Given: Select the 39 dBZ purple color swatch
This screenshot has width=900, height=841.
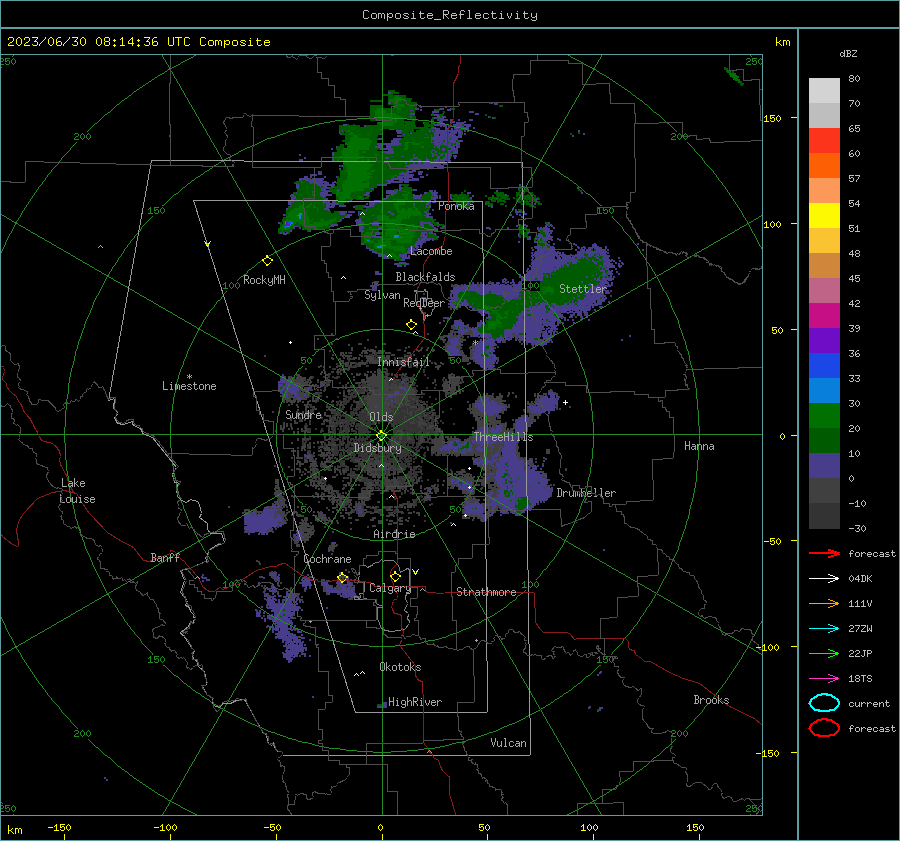Looking at the screenshot, I should [824, 340].
